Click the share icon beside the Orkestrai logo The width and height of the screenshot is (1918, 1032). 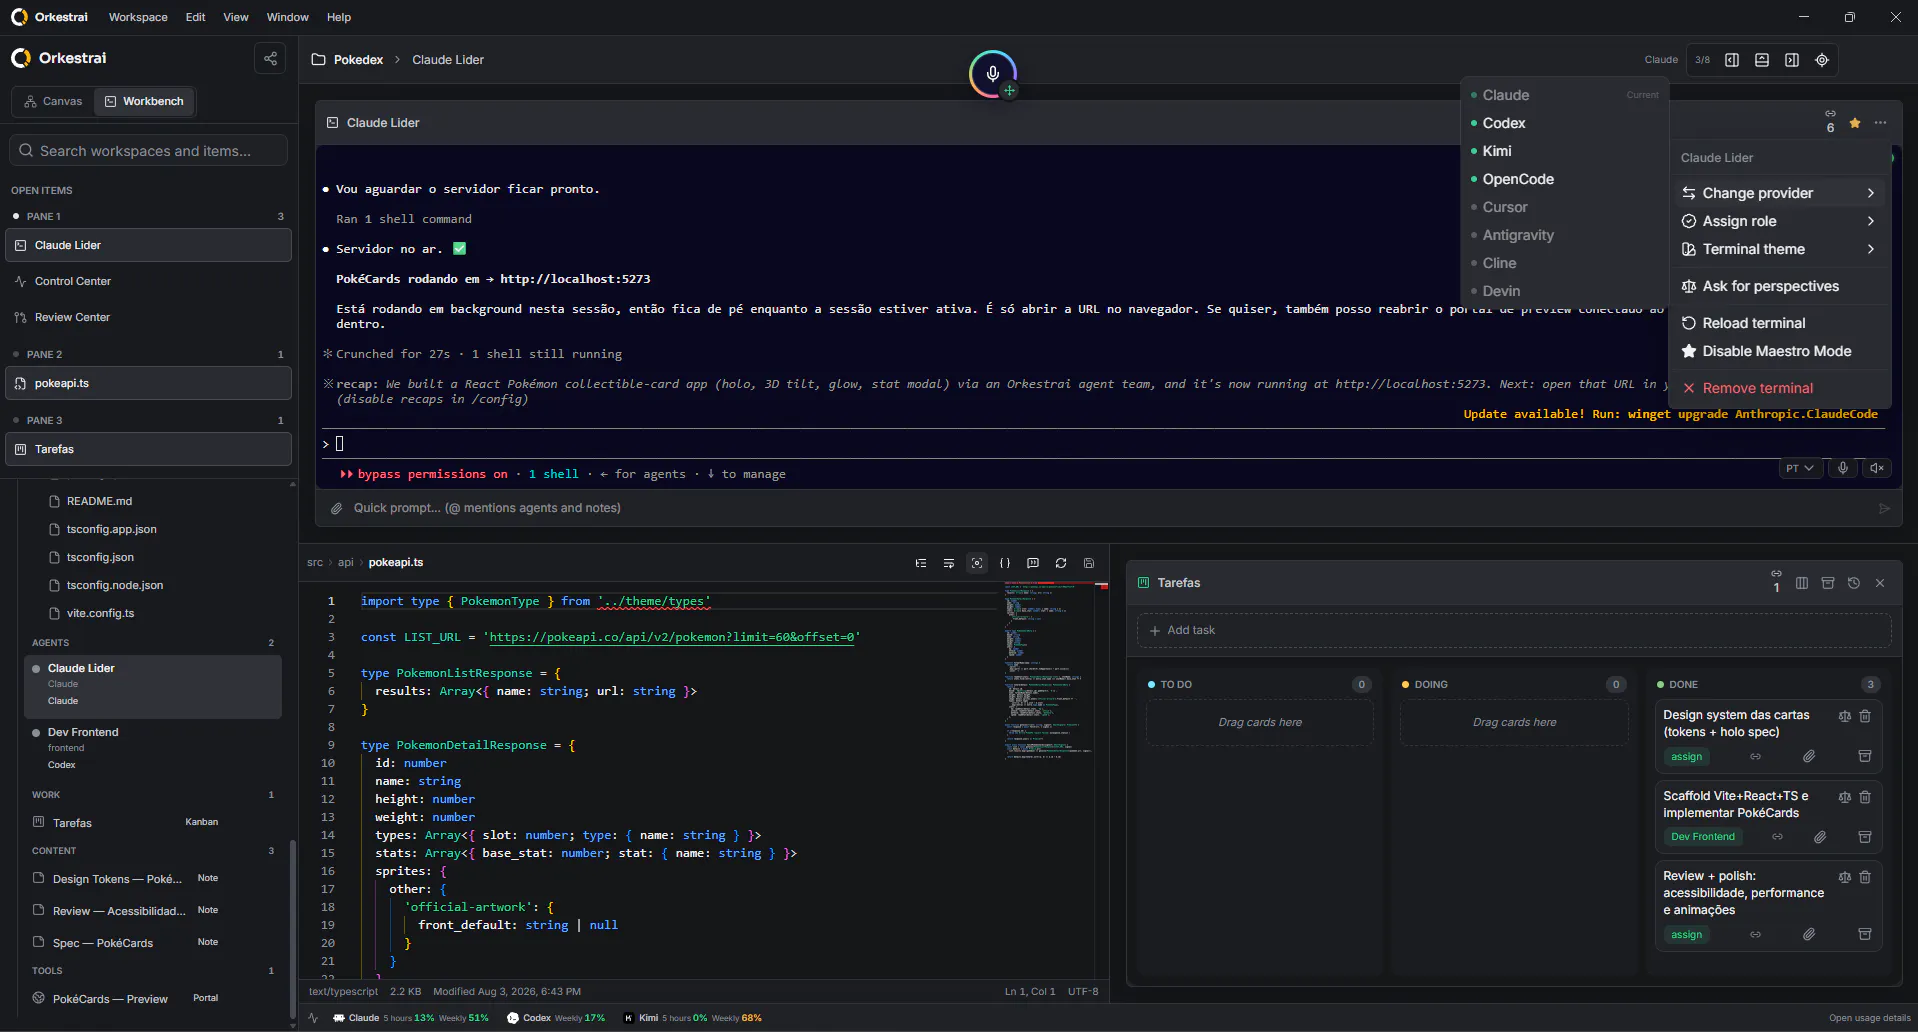tap(270, 58)
